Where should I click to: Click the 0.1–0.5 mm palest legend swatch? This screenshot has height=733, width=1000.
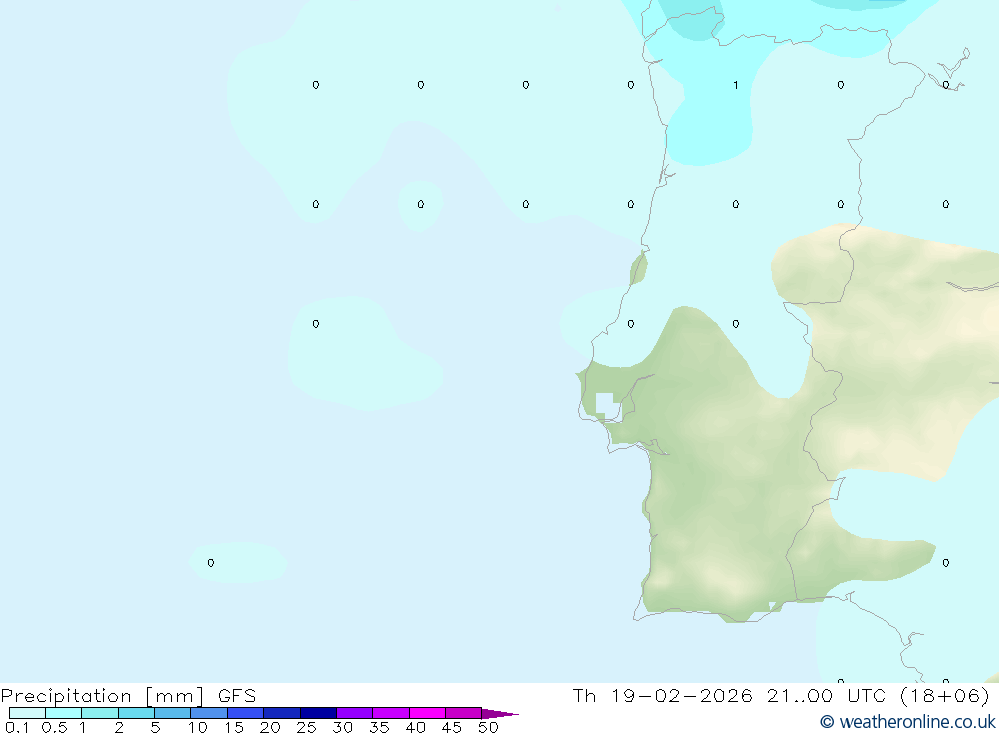coord(27,713)
